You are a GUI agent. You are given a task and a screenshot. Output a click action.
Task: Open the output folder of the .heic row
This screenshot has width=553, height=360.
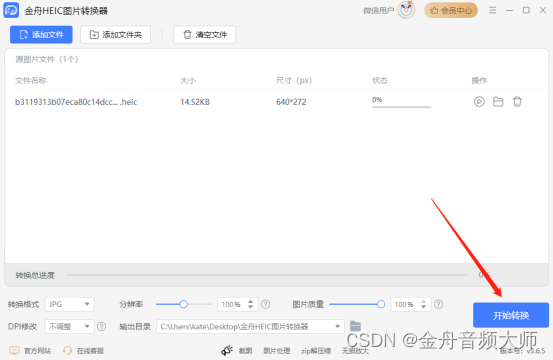498,102
